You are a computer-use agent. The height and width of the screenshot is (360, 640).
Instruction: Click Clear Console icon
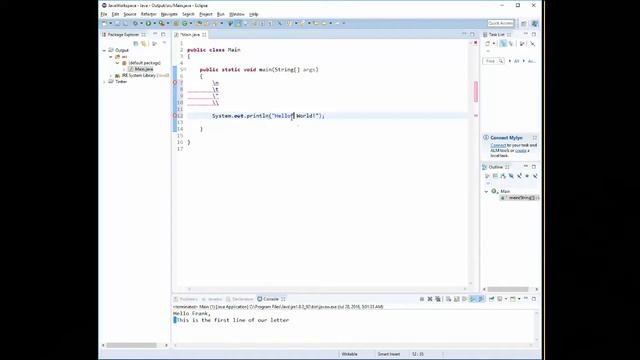point(449,299)
